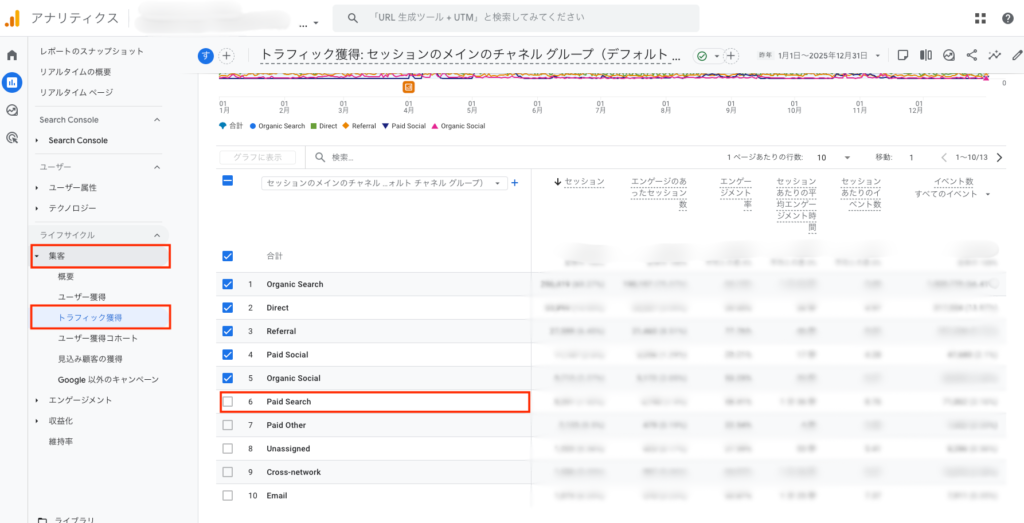Collapse the ユーザー section
The height and width of the screenshot is (523, 1024).
157,167
